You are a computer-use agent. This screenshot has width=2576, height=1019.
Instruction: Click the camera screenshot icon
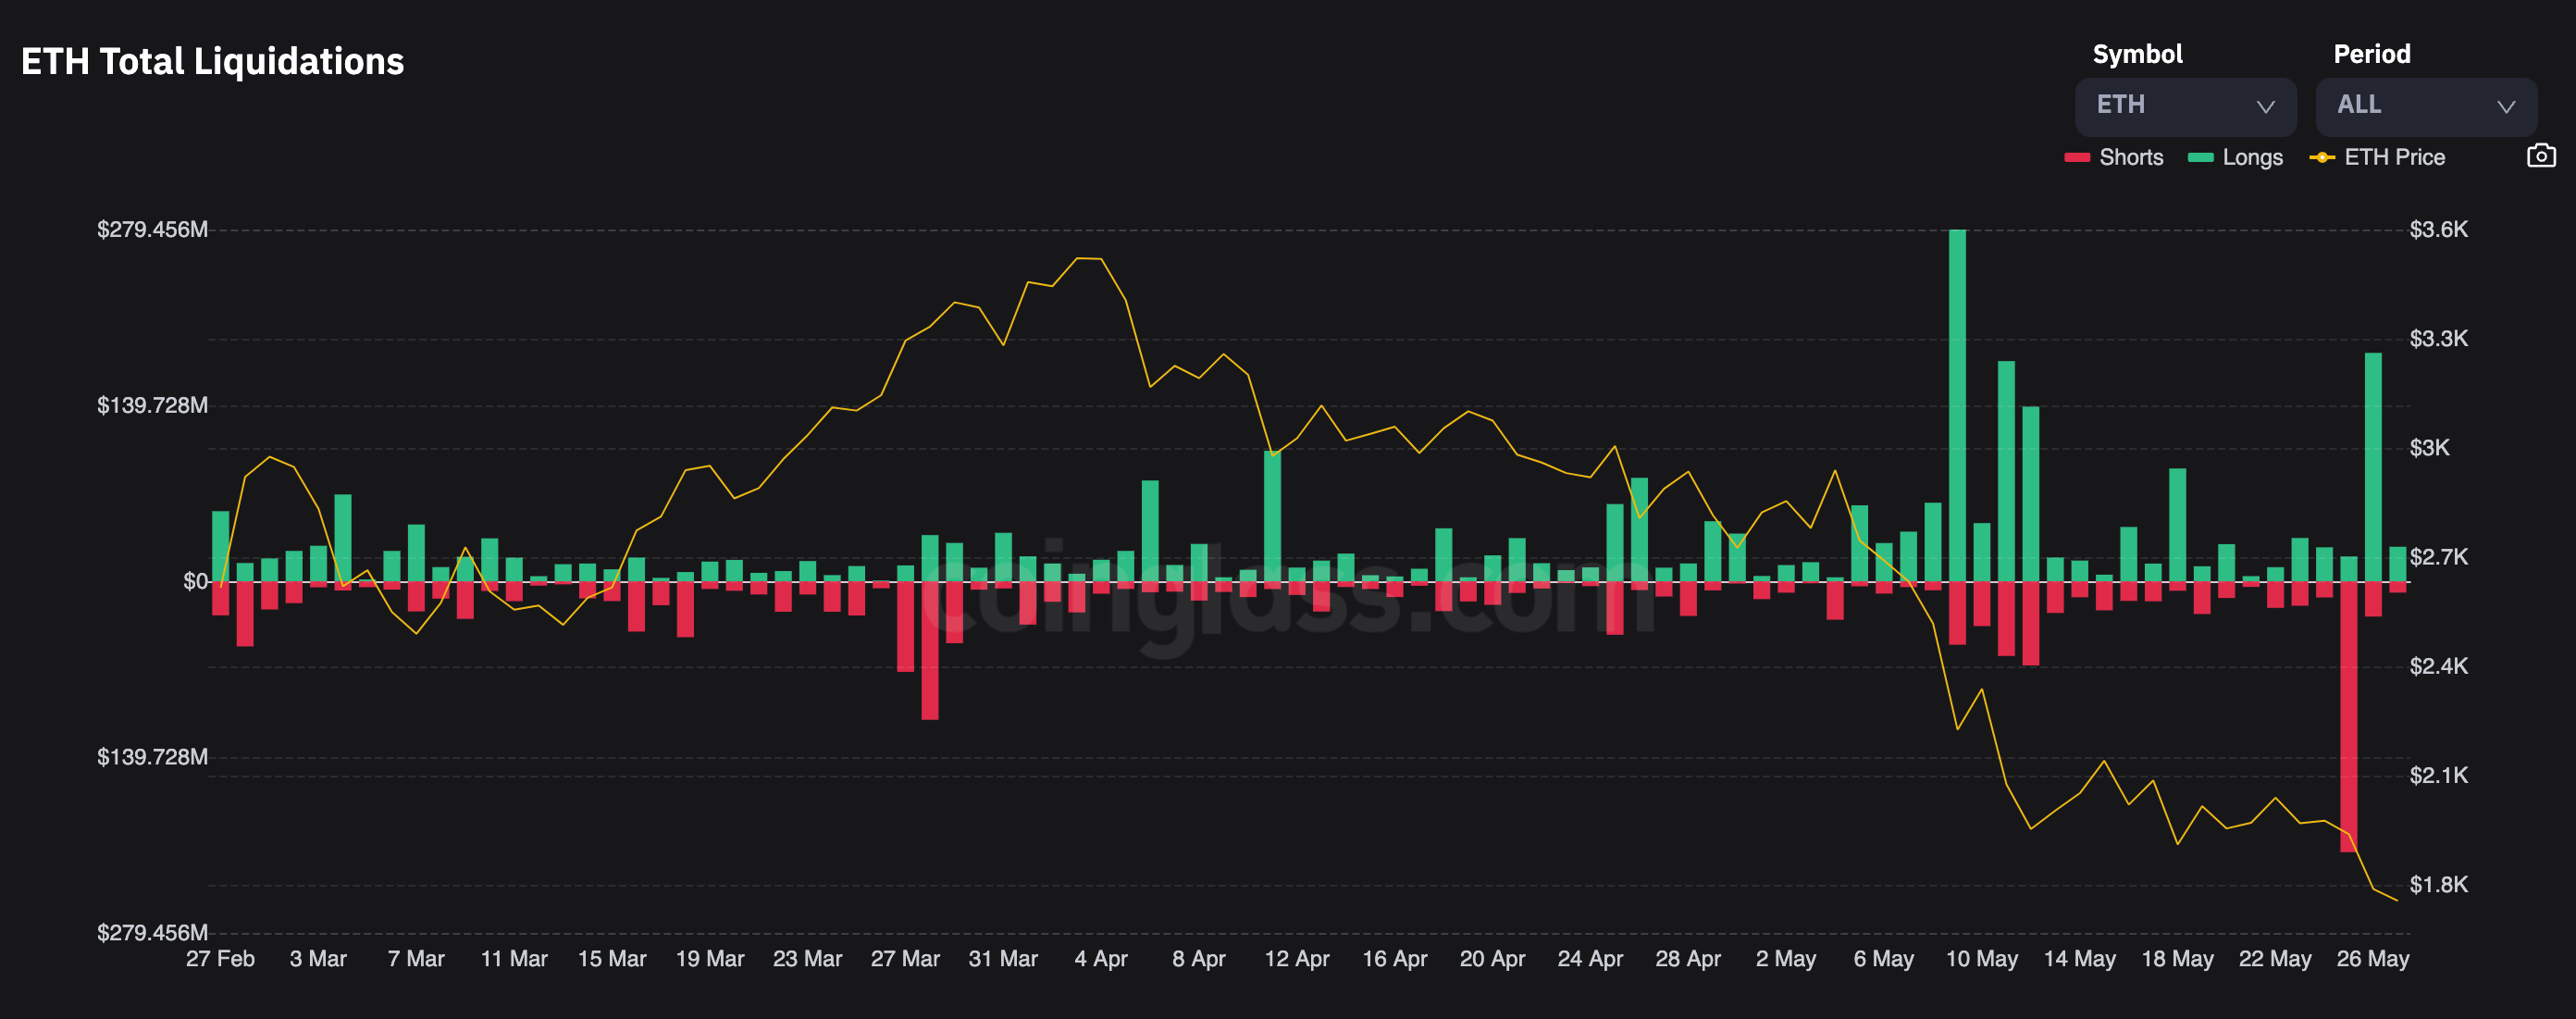[x=2541, y=156]
